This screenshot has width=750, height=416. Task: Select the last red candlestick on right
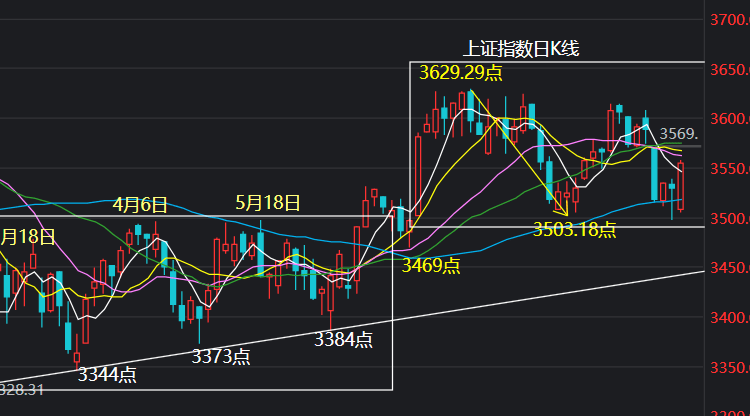coord(681,186)
